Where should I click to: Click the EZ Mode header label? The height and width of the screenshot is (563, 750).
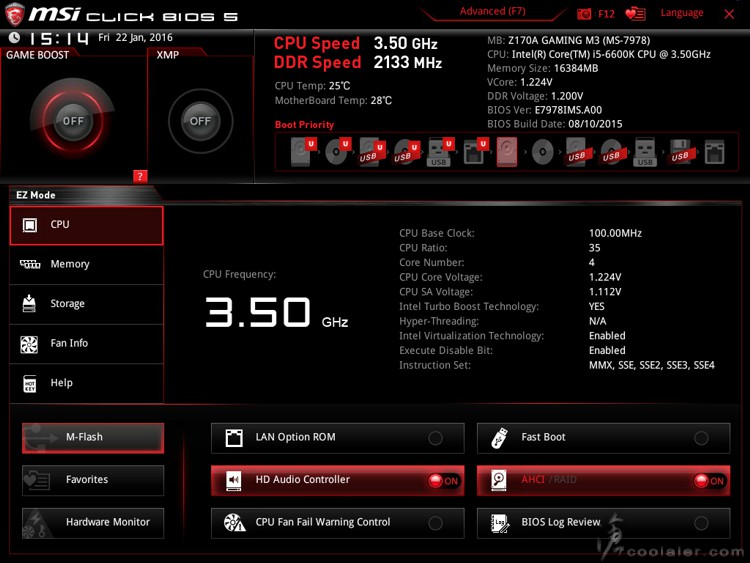(x=36, y=195)
